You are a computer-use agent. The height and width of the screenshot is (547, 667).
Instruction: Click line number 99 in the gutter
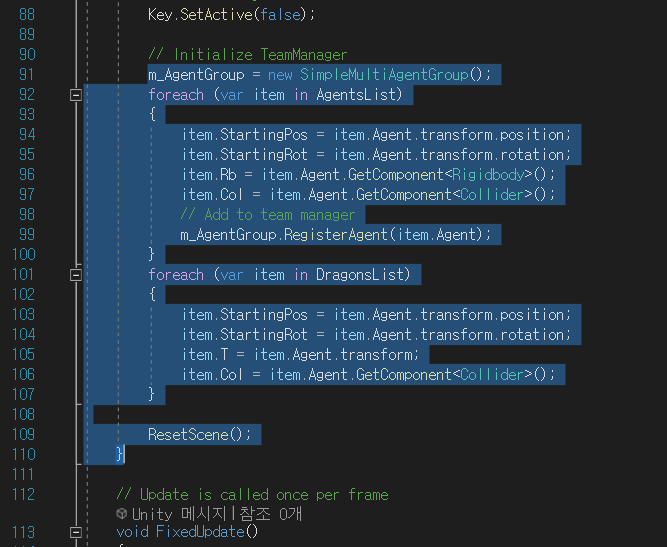(26, 234)
